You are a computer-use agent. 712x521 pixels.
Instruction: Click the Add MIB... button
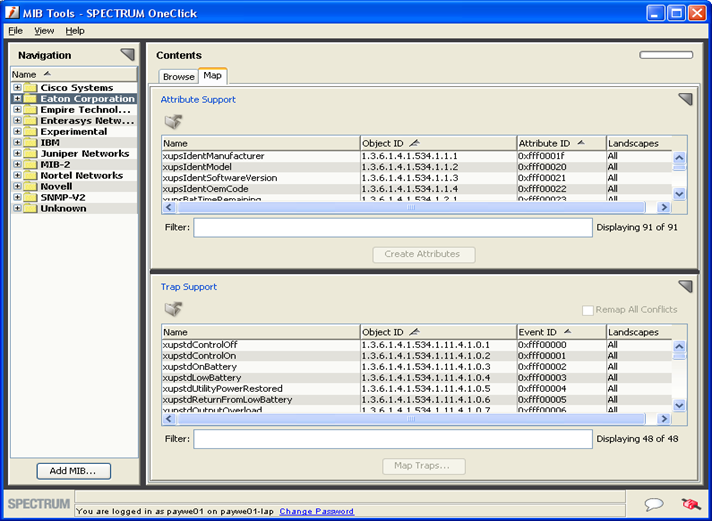click(73, 471)
